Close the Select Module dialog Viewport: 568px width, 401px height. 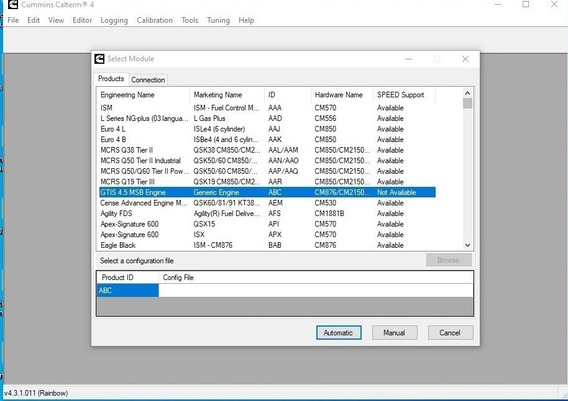(x=465, y=59)
